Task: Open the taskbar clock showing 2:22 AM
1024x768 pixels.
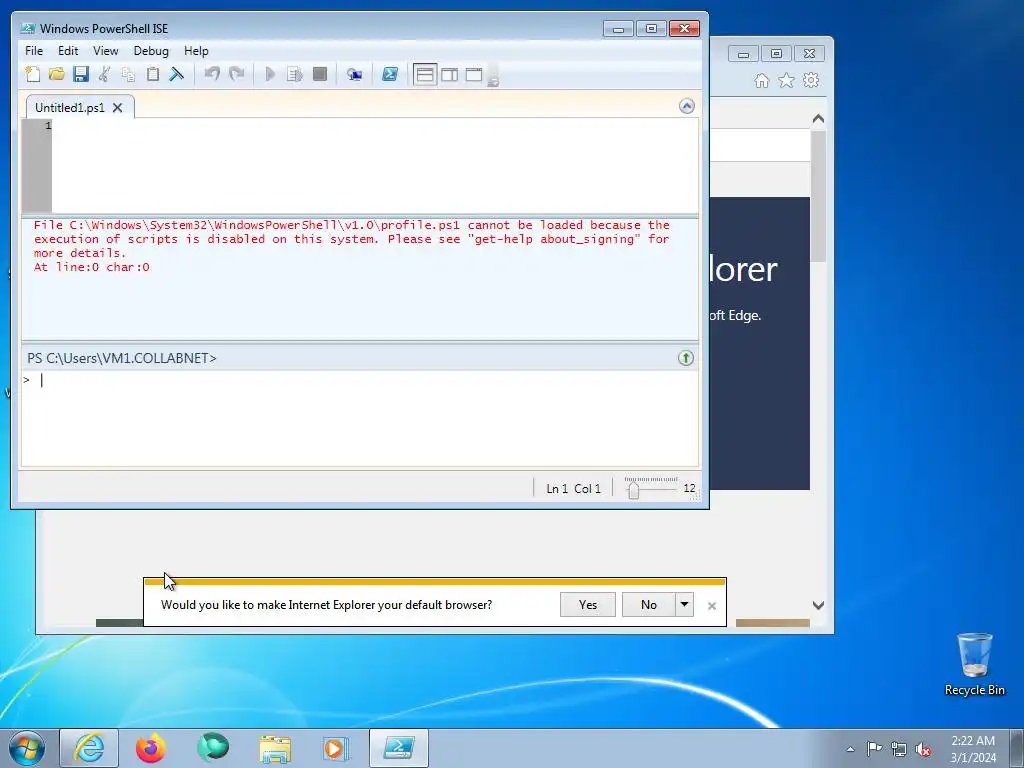Action: 973,749
